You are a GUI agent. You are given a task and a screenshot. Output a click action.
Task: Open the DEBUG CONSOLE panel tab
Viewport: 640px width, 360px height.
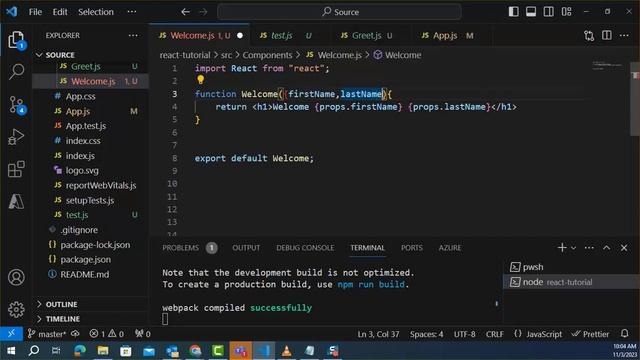click(x=305, y=248)
